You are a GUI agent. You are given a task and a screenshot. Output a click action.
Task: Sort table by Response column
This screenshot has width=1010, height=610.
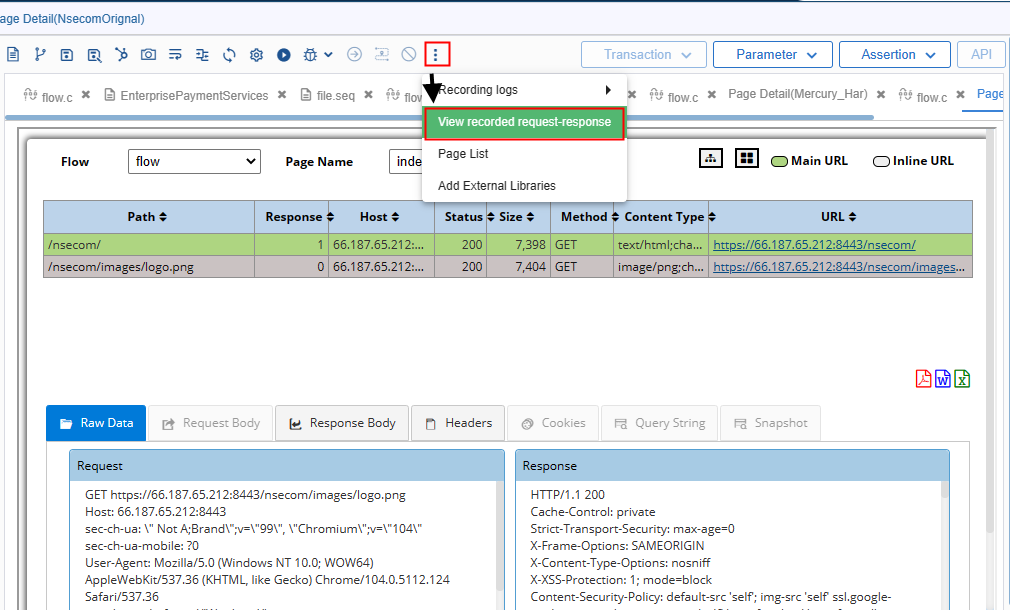click(292, 217)
